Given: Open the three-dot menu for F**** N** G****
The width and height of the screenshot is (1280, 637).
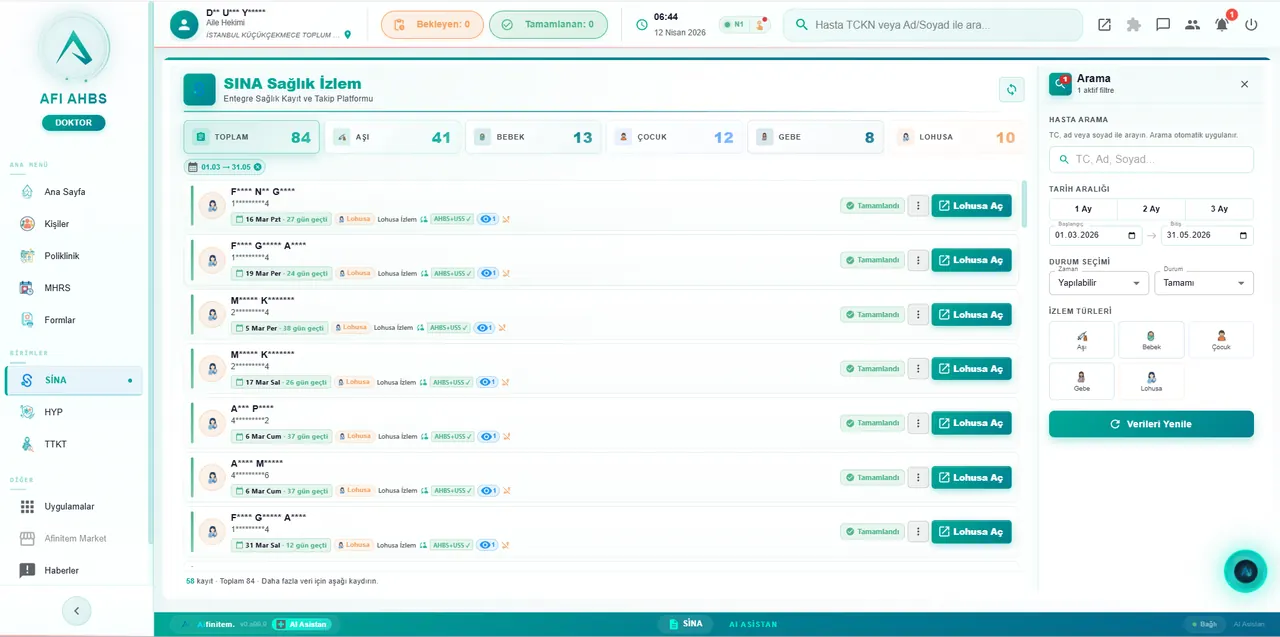Looking at the screenshot, I should click(x=918, y=206).
